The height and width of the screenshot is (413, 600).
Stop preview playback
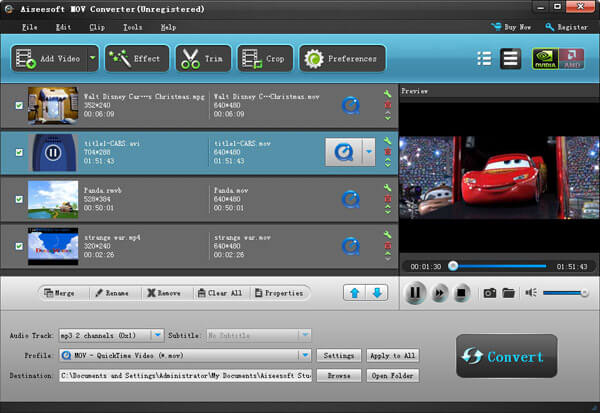461,293
